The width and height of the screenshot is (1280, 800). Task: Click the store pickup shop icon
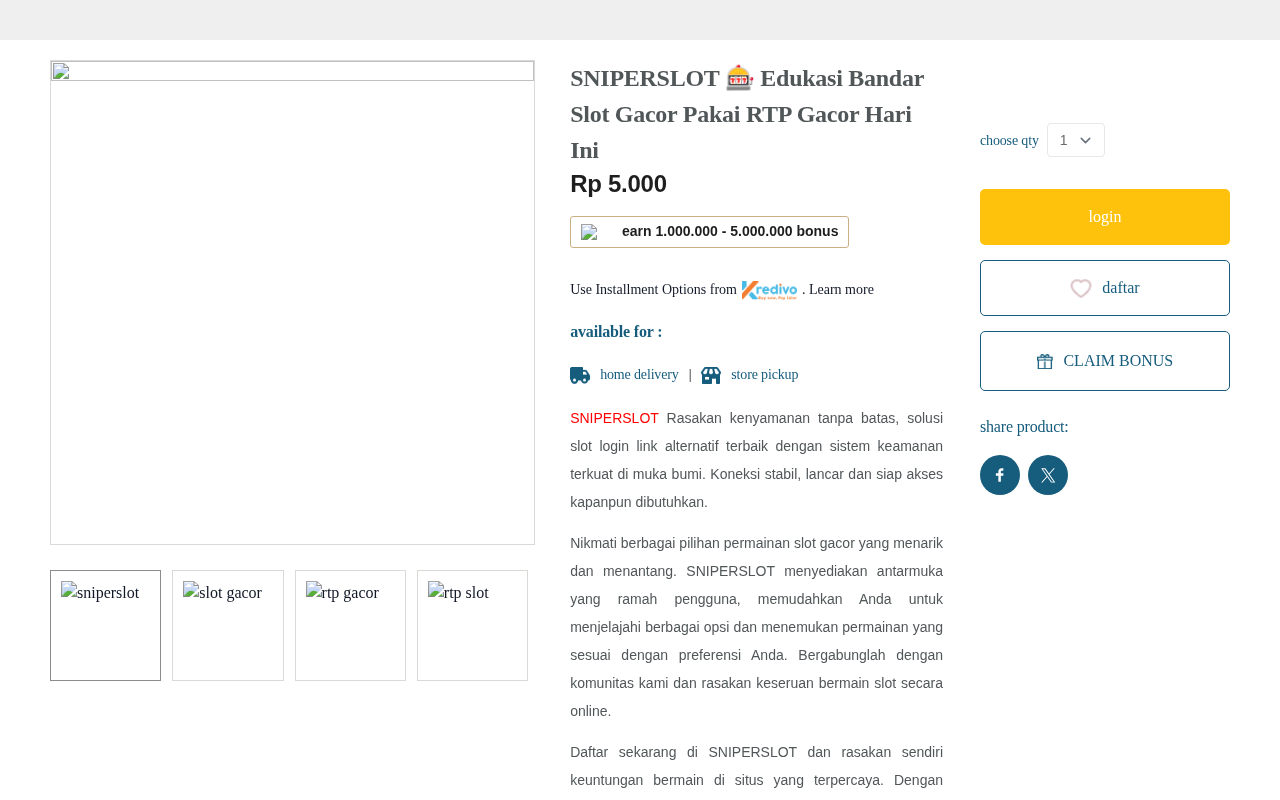coord(711,375)
